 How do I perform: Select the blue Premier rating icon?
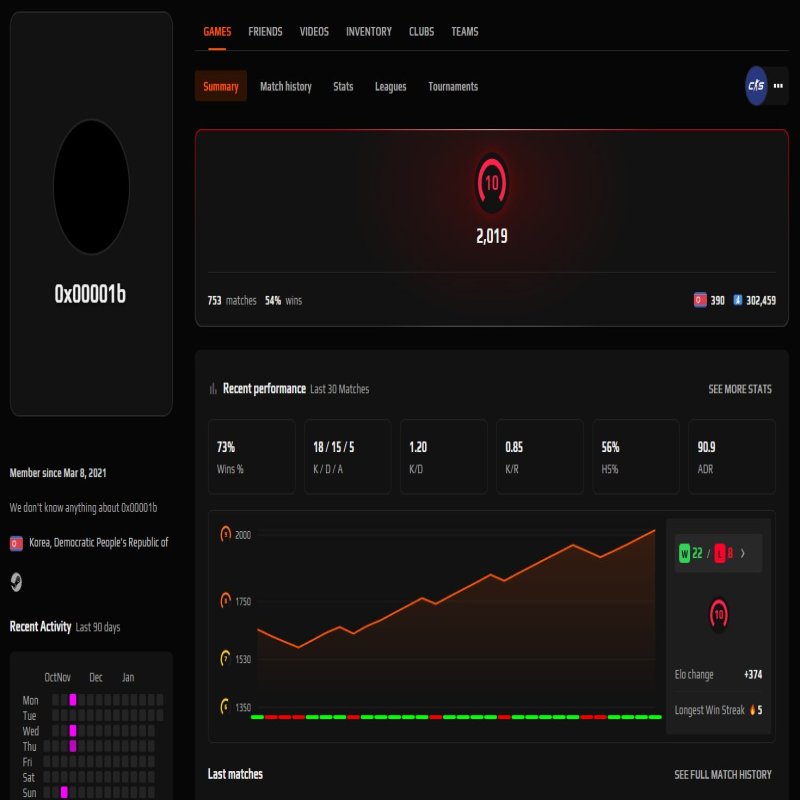739,300
